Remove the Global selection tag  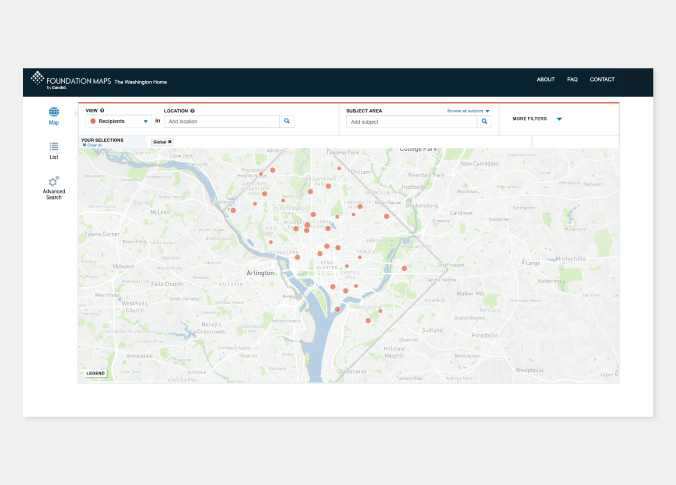pyautogui.click(x=170, y=142)
